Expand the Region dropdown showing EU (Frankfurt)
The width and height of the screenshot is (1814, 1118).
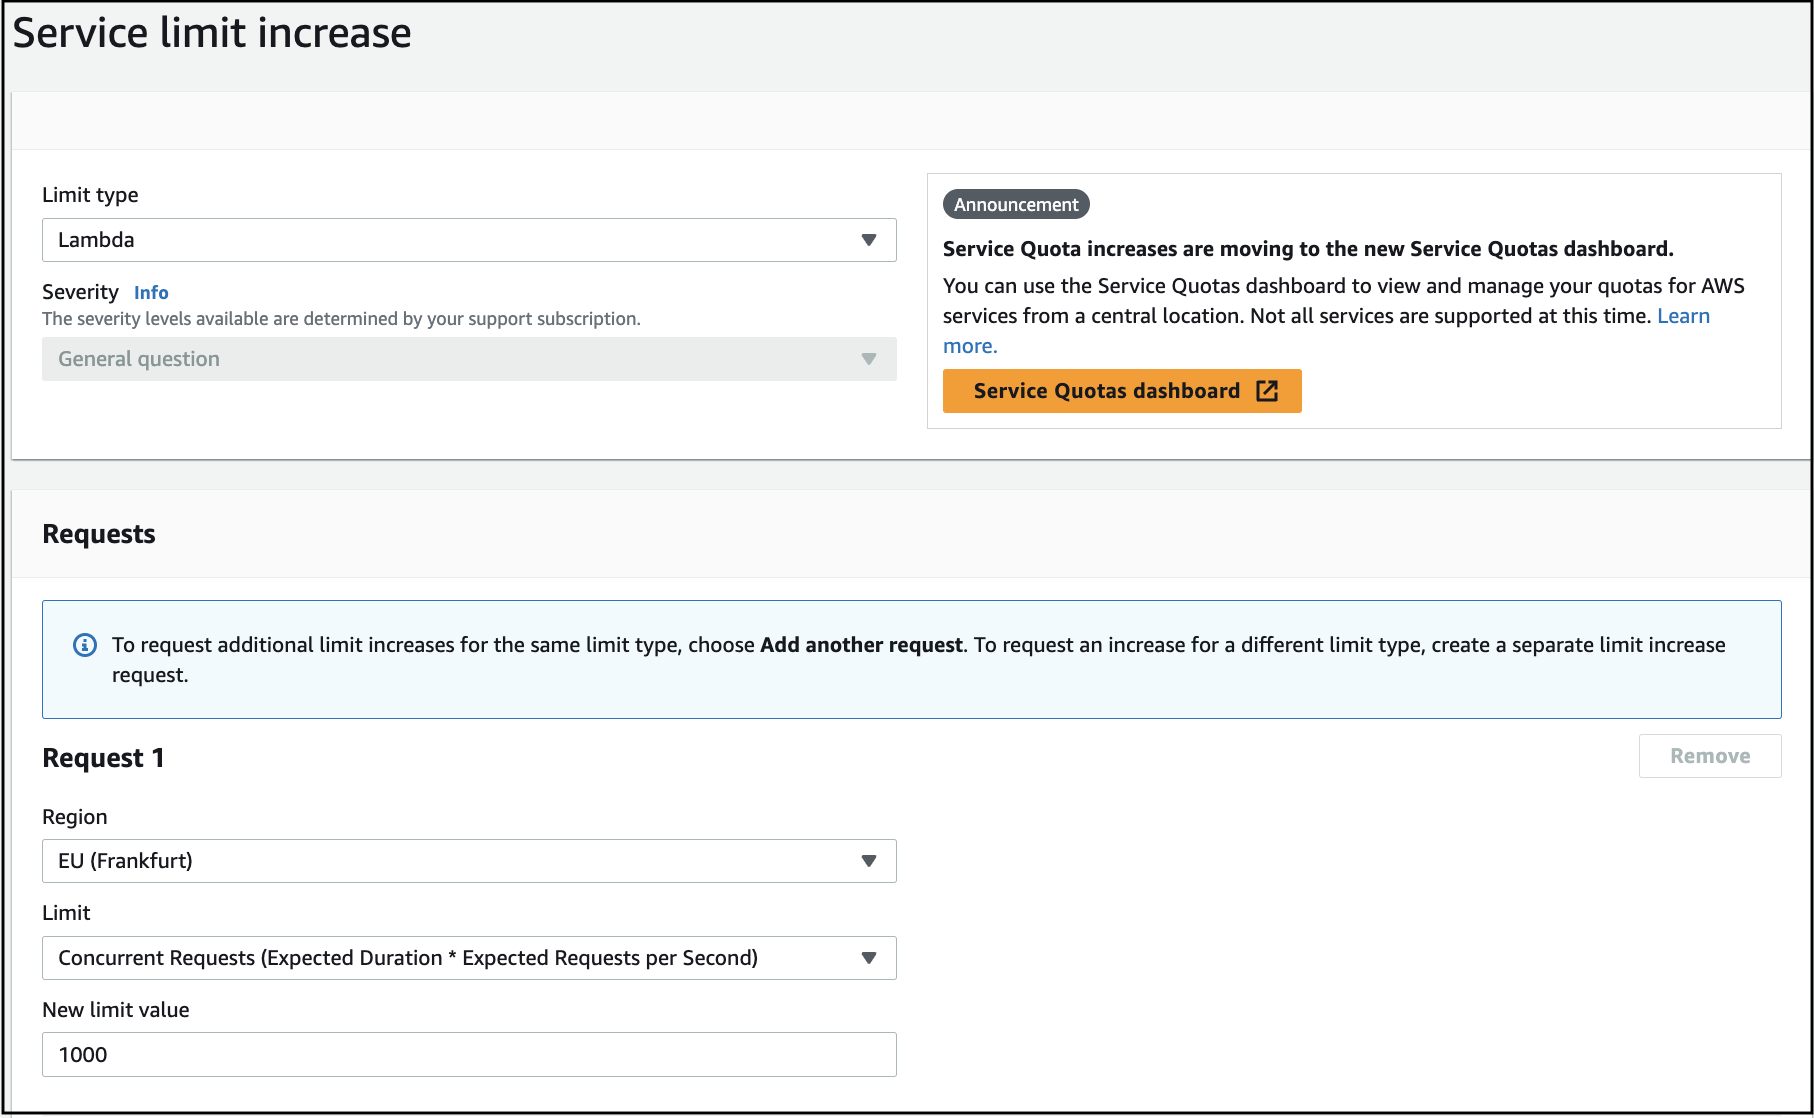468,861
